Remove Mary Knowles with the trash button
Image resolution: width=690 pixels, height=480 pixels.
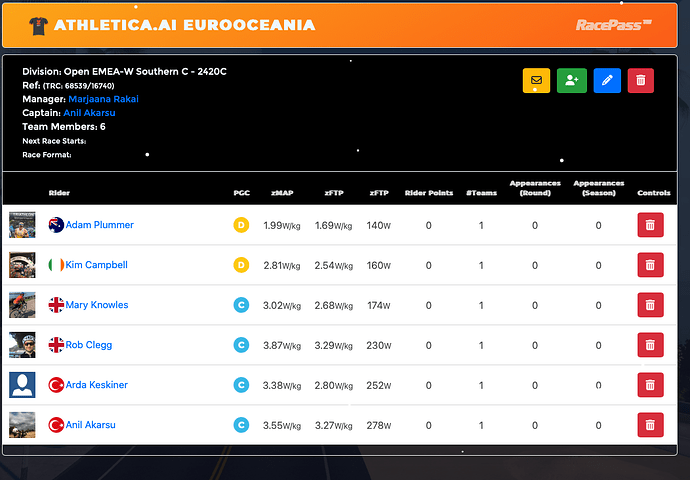click(x=650, y=305)
